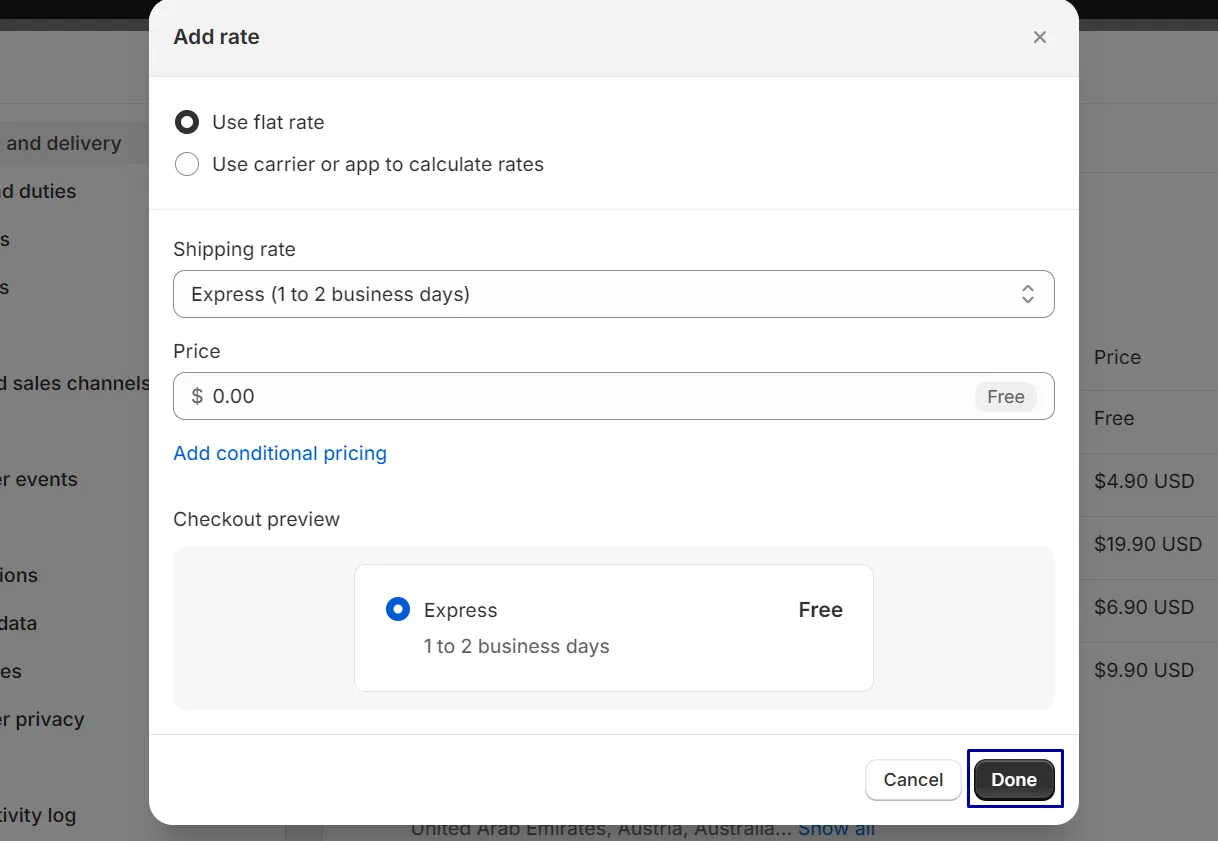Cancel the Add rate dialog

tap(913, 780)
